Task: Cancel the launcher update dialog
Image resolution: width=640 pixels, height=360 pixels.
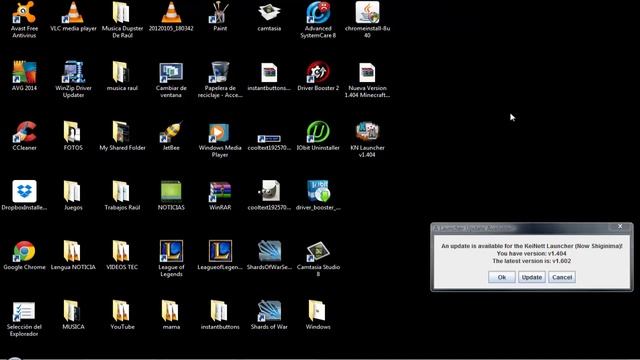Action: (x=562, y=277)
